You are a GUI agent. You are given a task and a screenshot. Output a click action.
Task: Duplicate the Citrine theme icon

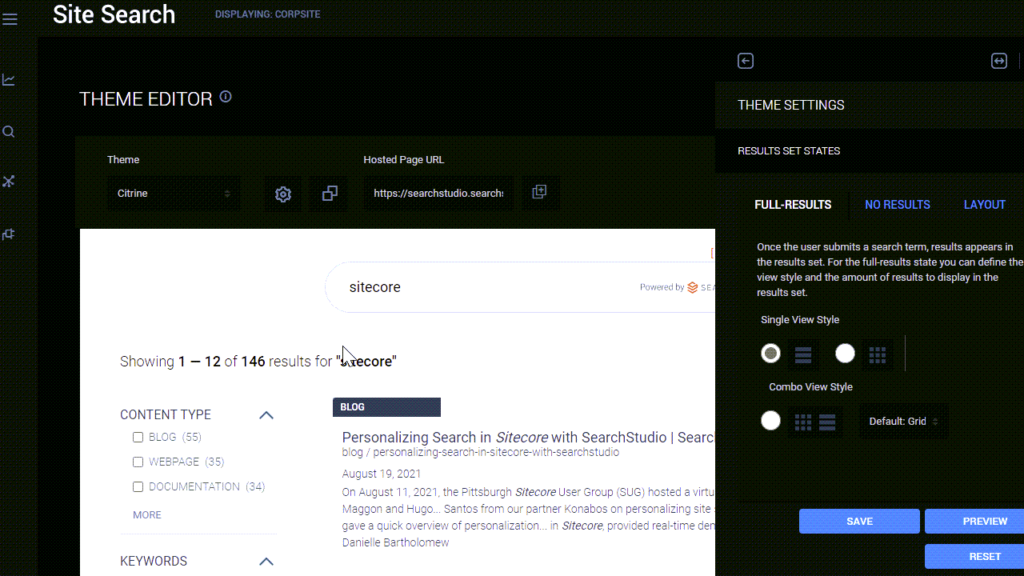(x=330, y=193)
